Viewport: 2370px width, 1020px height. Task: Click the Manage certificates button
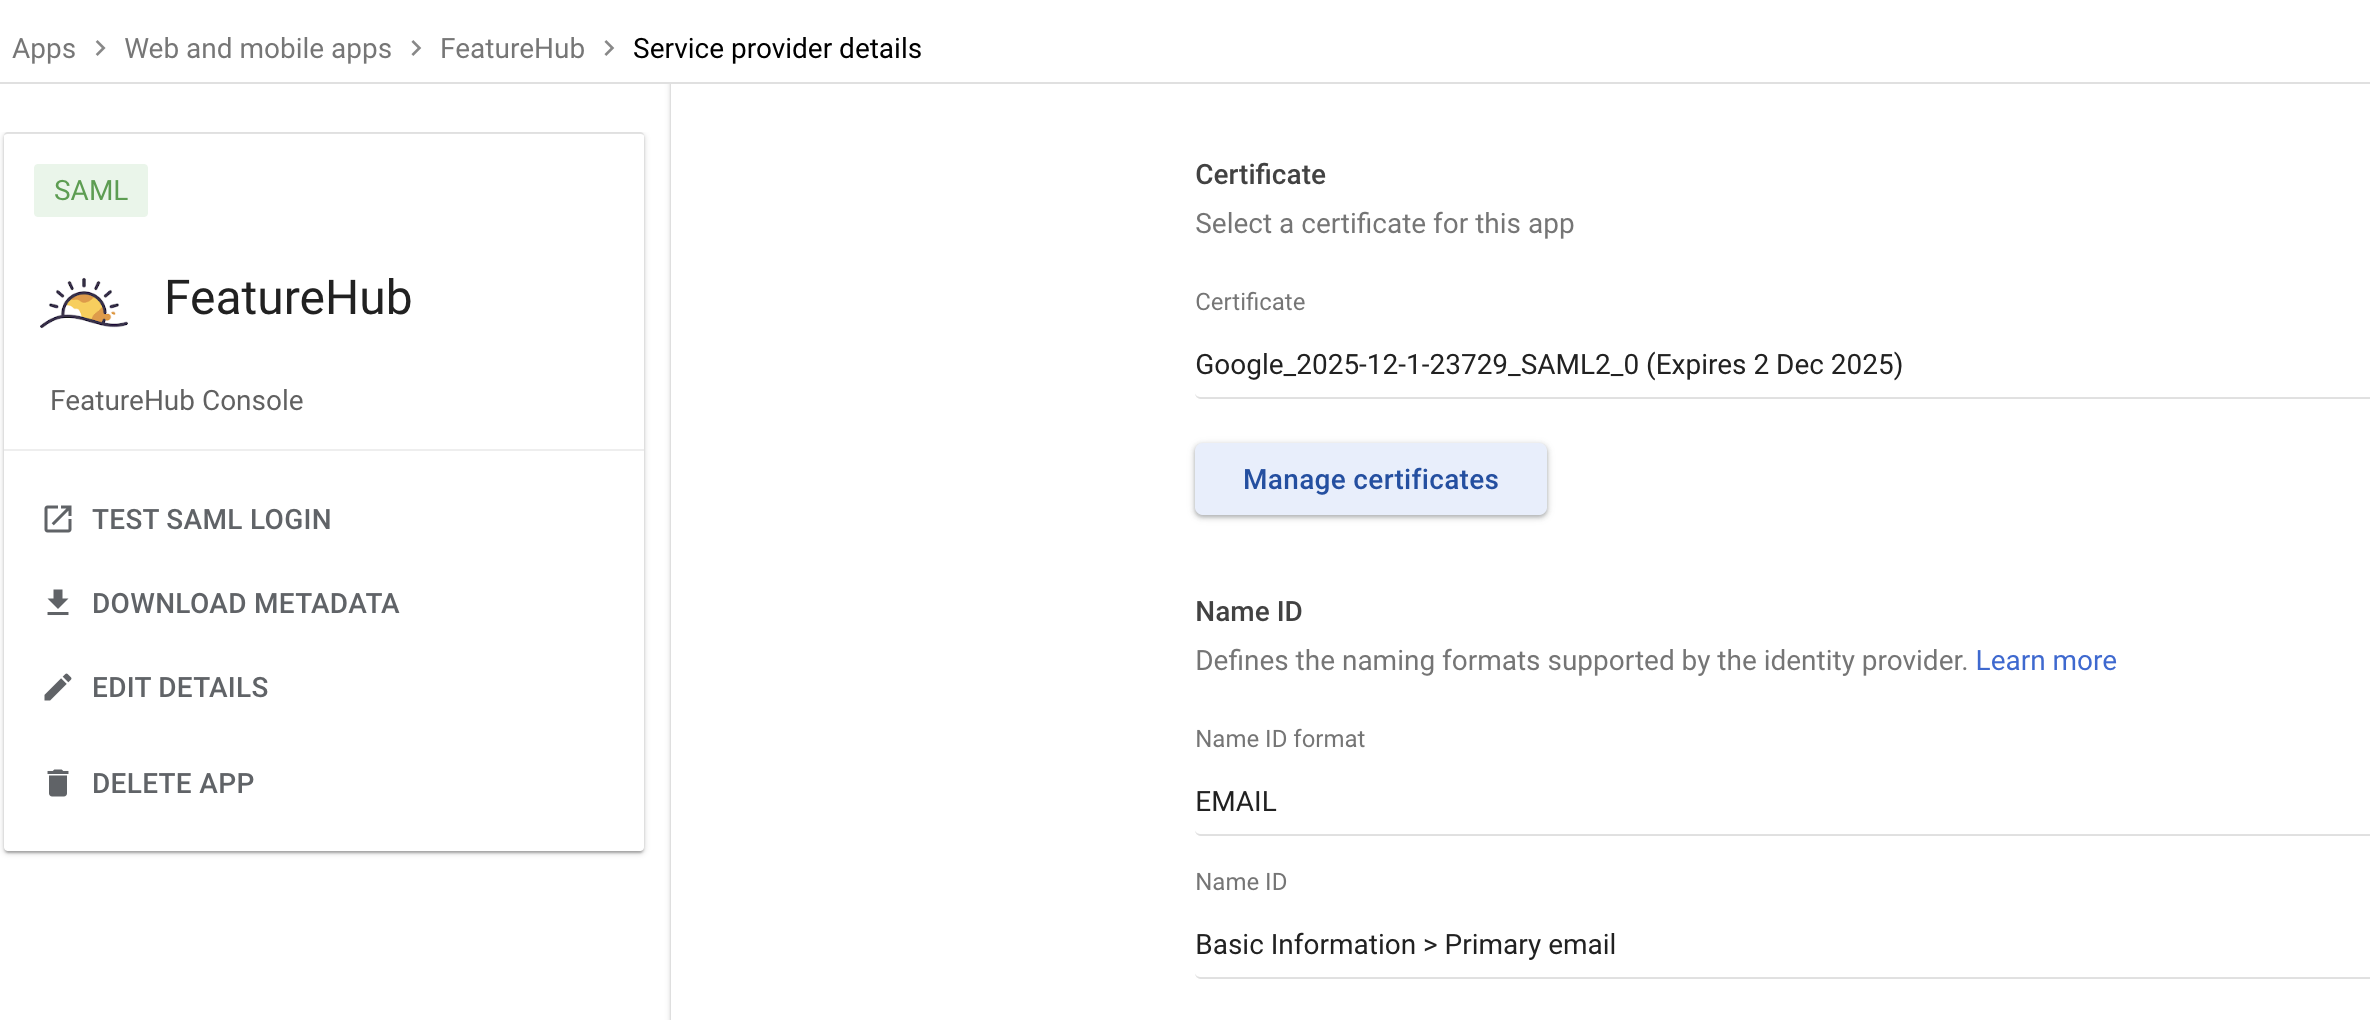(1370, 479)
